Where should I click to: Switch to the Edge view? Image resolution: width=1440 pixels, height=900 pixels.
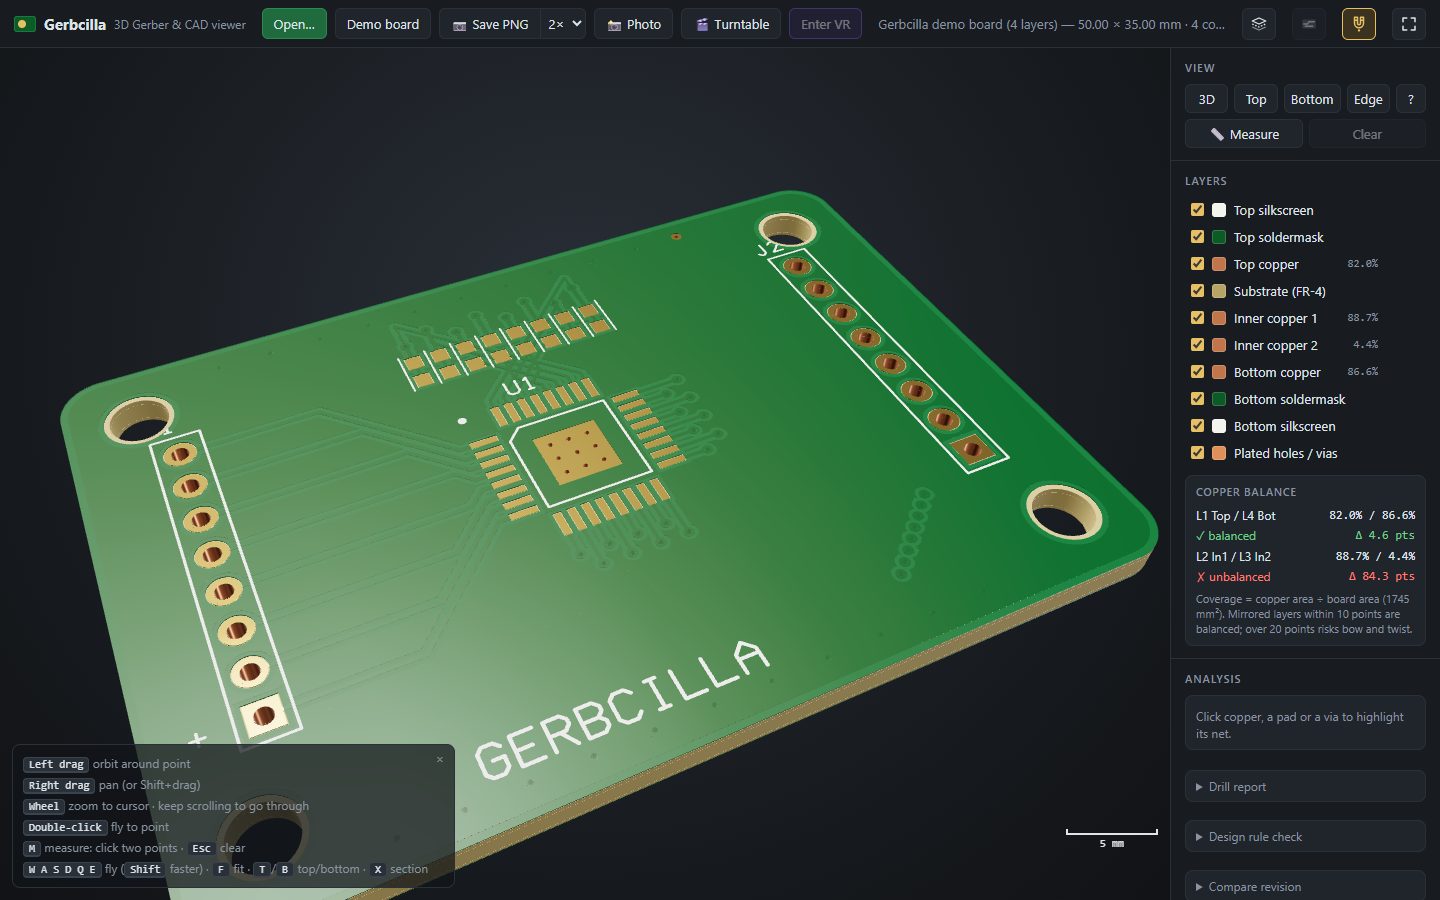[x=1368, y=99]
